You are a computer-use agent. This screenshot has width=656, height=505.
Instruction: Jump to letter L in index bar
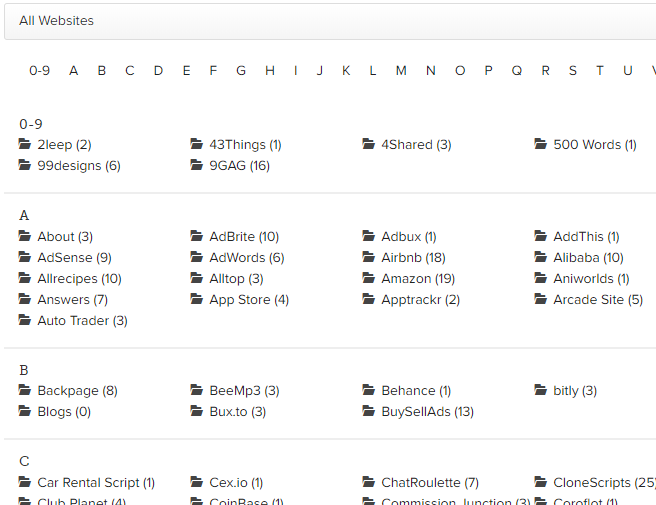coord(372,71)
